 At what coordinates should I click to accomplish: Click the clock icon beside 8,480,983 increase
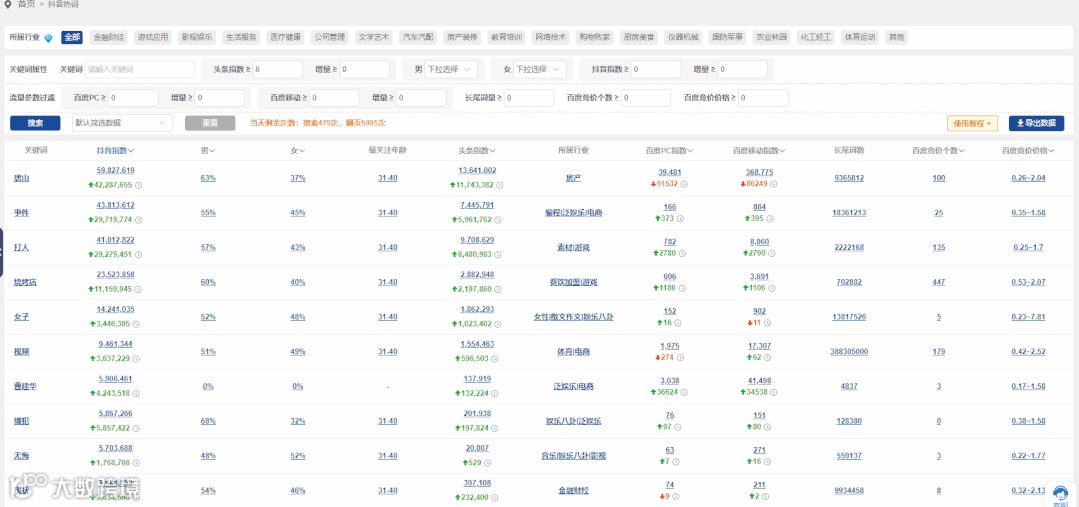pyautogui.click(x=500, y=255)
